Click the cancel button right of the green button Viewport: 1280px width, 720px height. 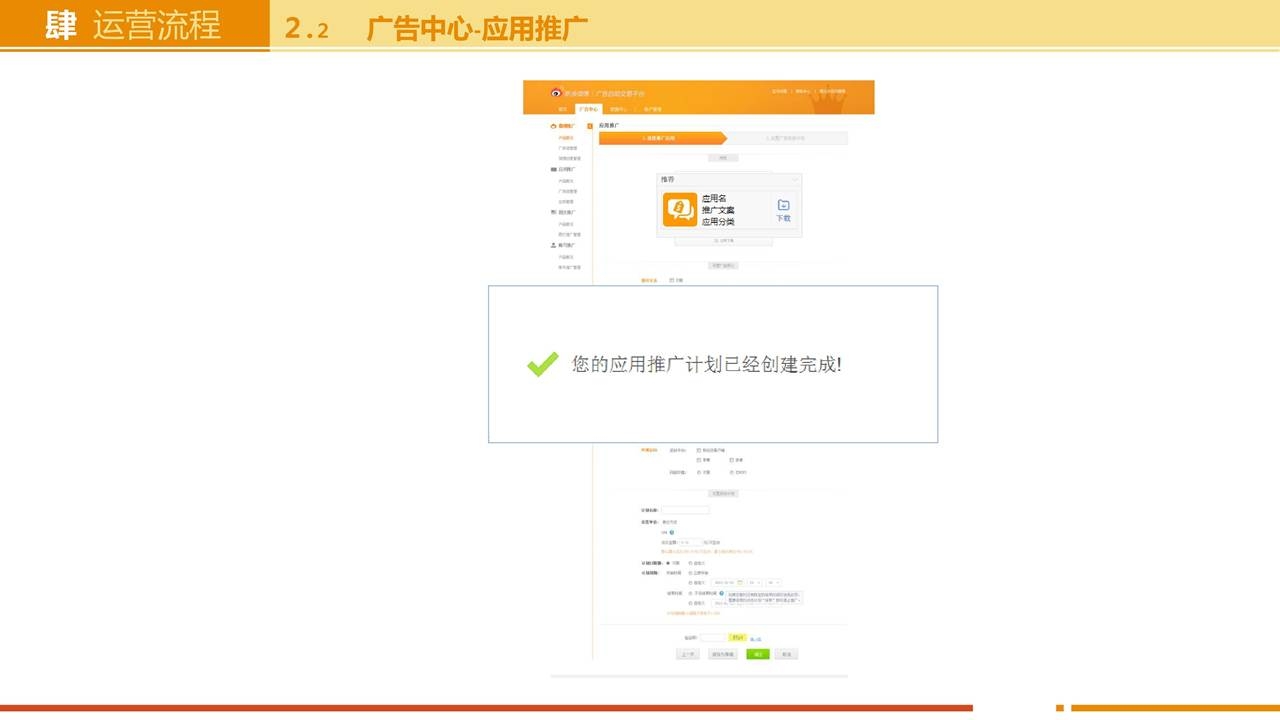coord(786,654)
